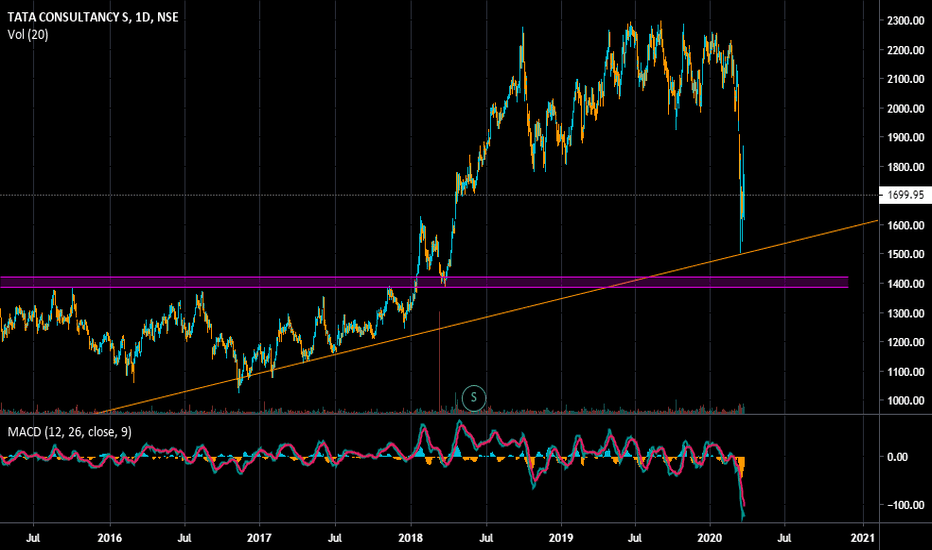This screenshot has width=932, height=550.
Task: Click the 2017 time axis label
Action: click(259, 538)
